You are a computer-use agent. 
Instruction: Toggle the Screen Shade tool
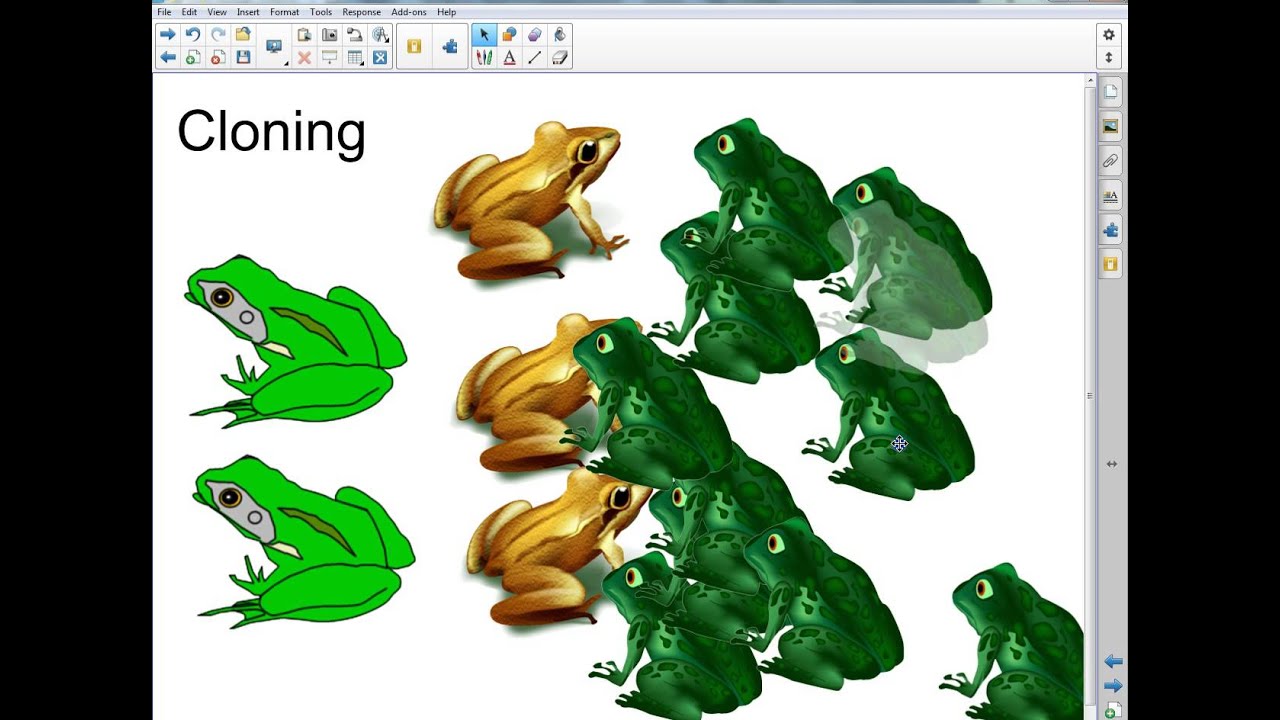tap(329, 58)
